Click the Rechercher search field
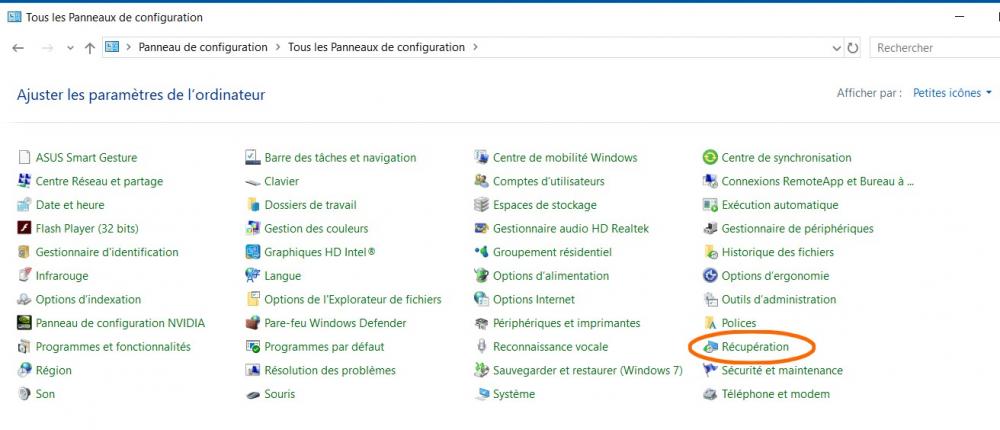The height and width of the screenshot is (430, 1000). (935, 48)
